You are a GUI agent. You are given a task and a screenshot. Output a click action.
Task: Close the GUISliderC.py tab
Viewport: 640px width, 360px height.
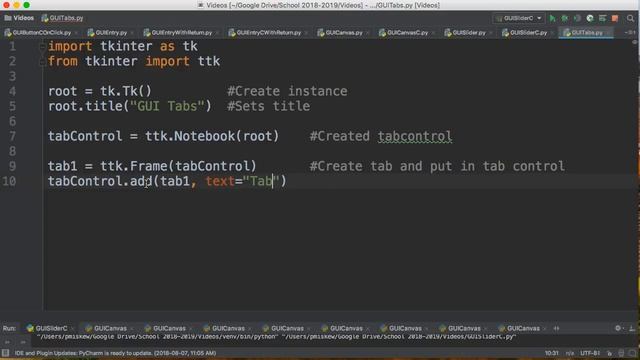(552, 33)
